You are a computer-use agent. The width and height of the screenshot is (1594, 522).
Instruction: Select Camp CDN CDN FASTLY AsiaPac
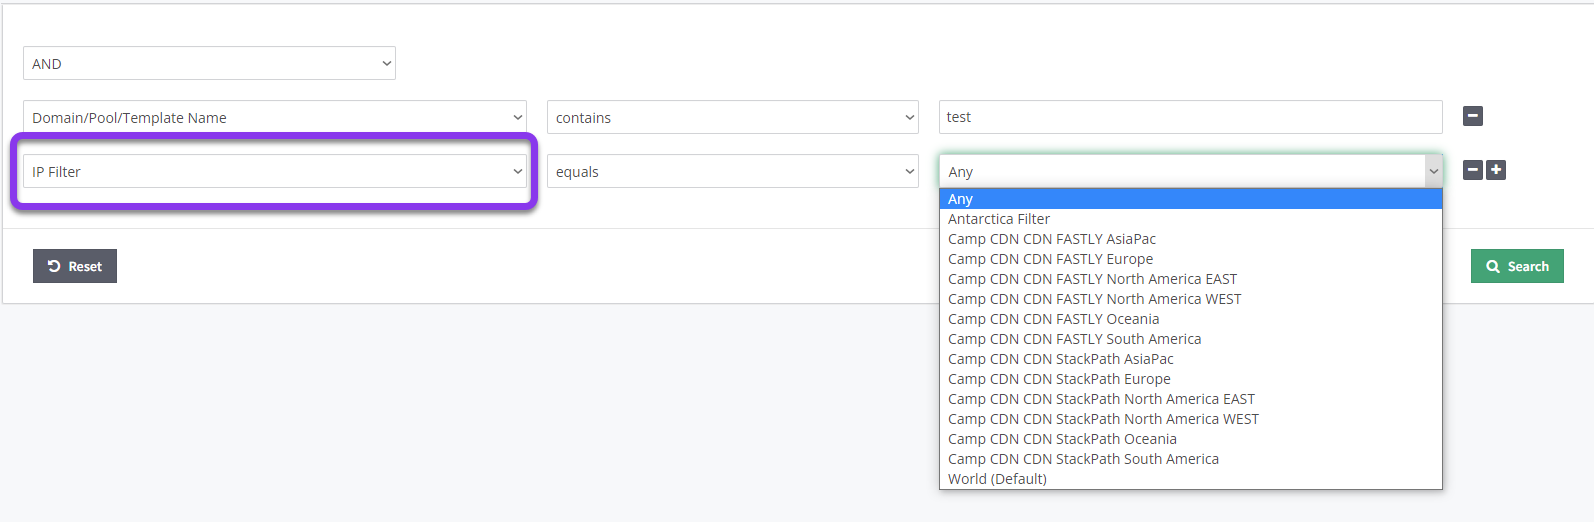[x=1190, y=239]
